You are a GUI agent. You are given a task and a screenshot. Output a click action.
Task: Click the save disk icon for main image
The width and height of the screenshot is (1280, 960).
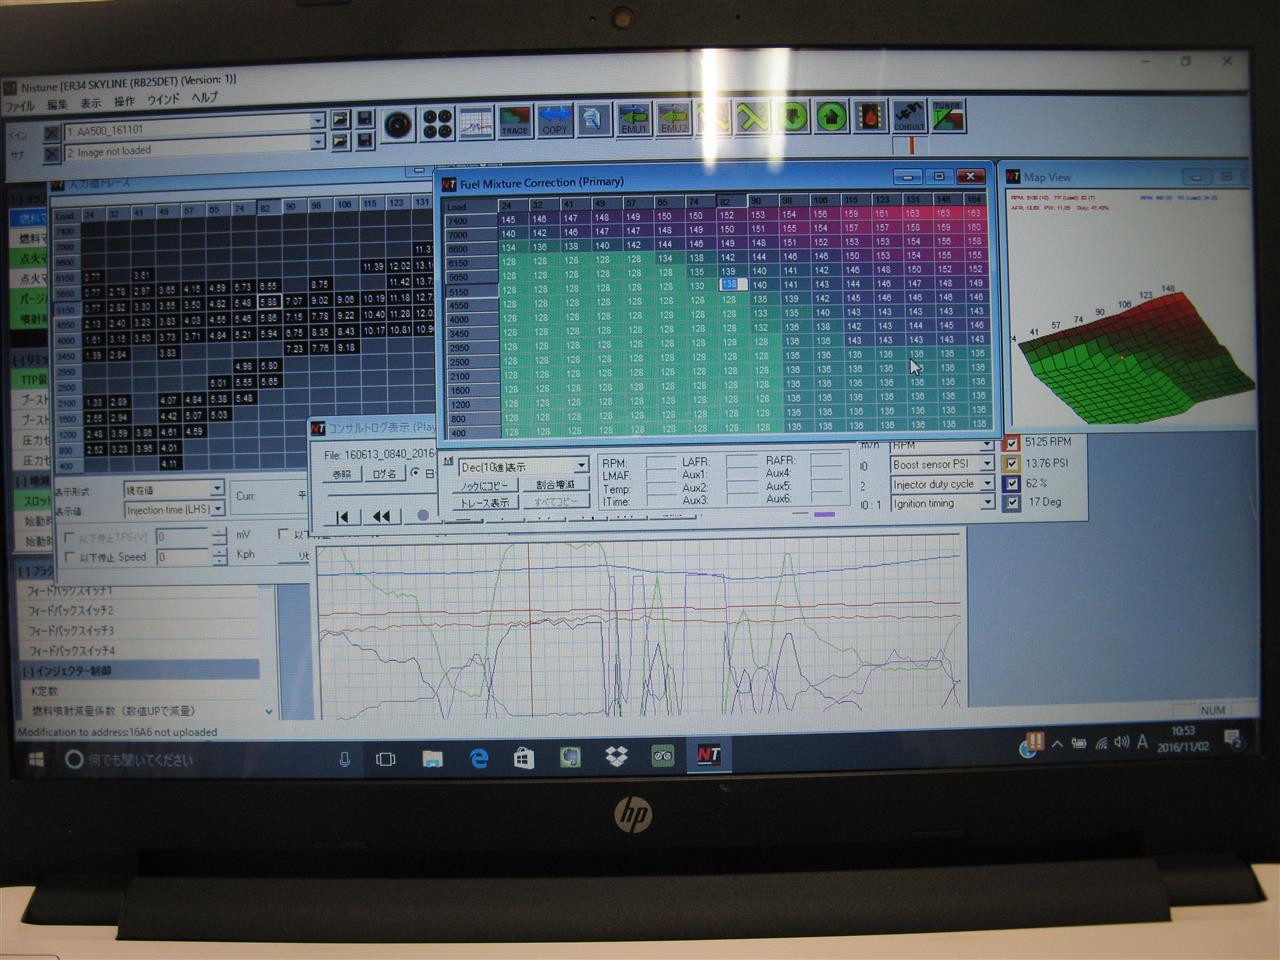pos(364,118)
